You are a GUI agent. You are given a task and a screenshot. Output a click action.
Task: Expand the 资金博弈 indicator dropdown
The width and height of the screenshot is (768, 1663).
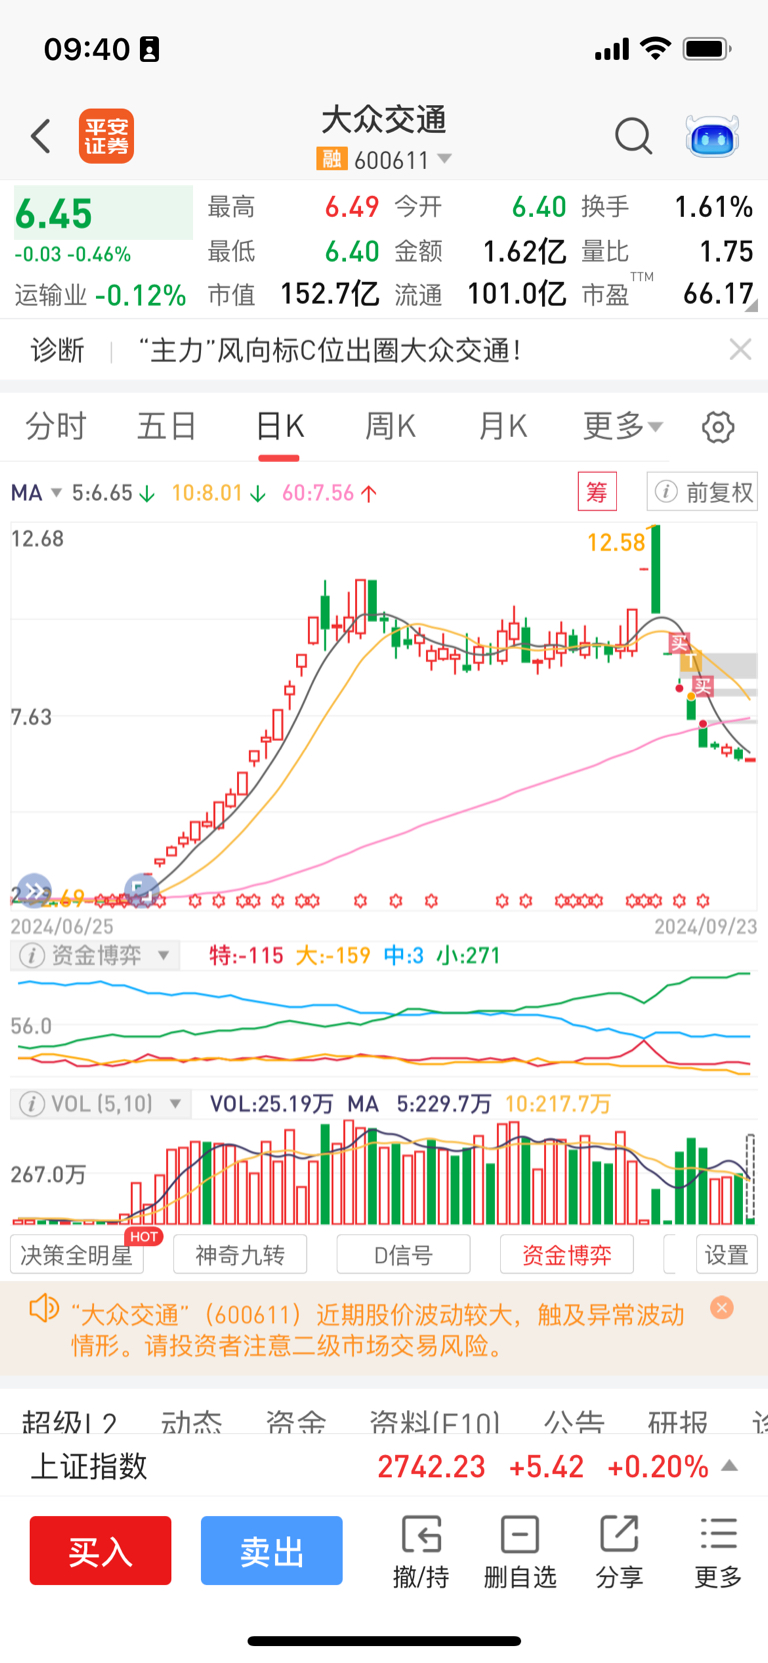click(164, 956)
